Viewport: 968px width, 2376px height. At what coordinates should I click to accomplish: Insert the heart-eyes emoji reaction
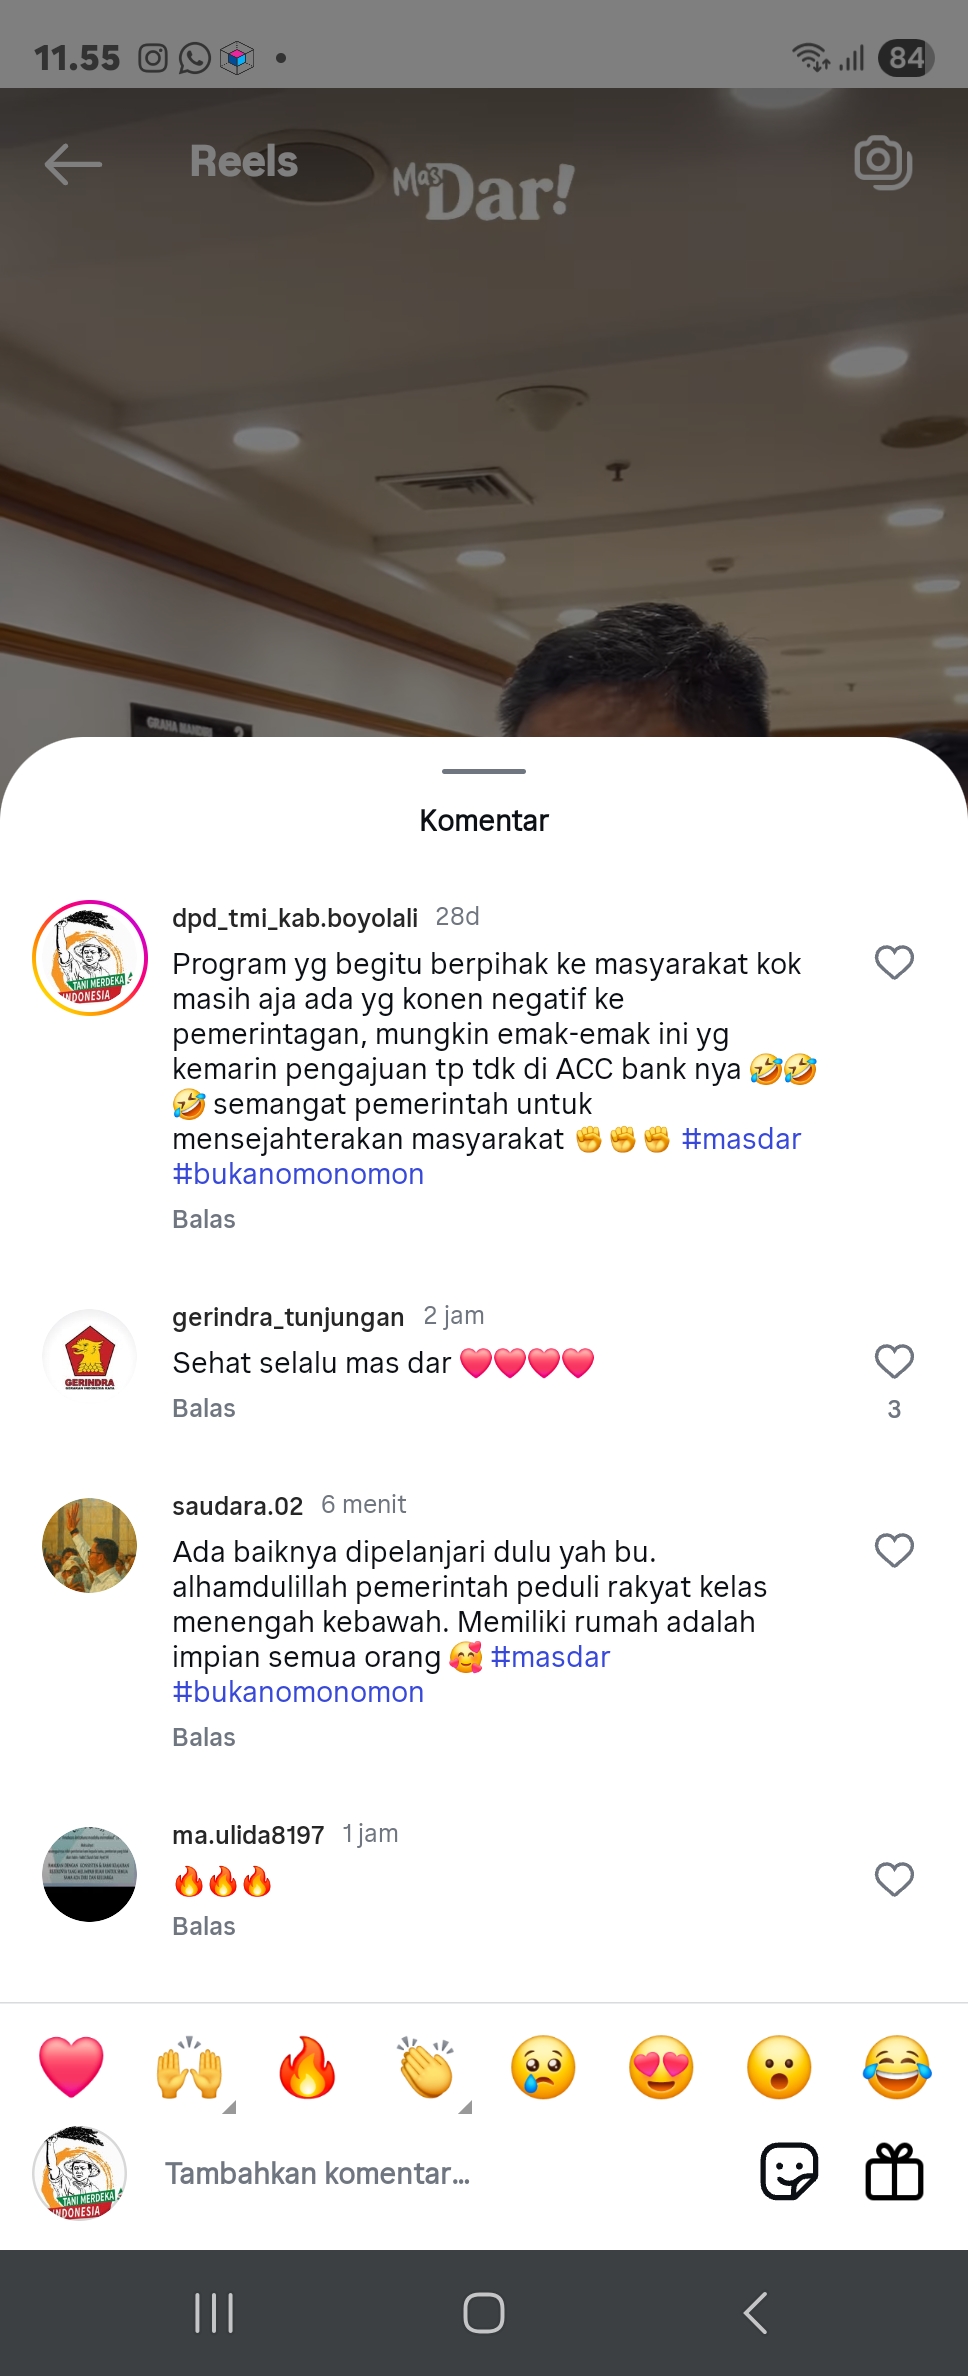661,2067
